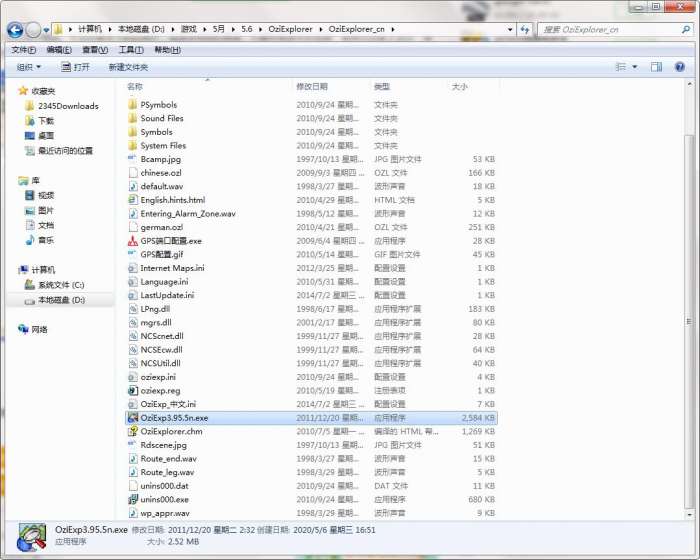Select the Symbols folder icon
Image resolution: width=700 pixels, height=560 pixels.
[133, 132]
